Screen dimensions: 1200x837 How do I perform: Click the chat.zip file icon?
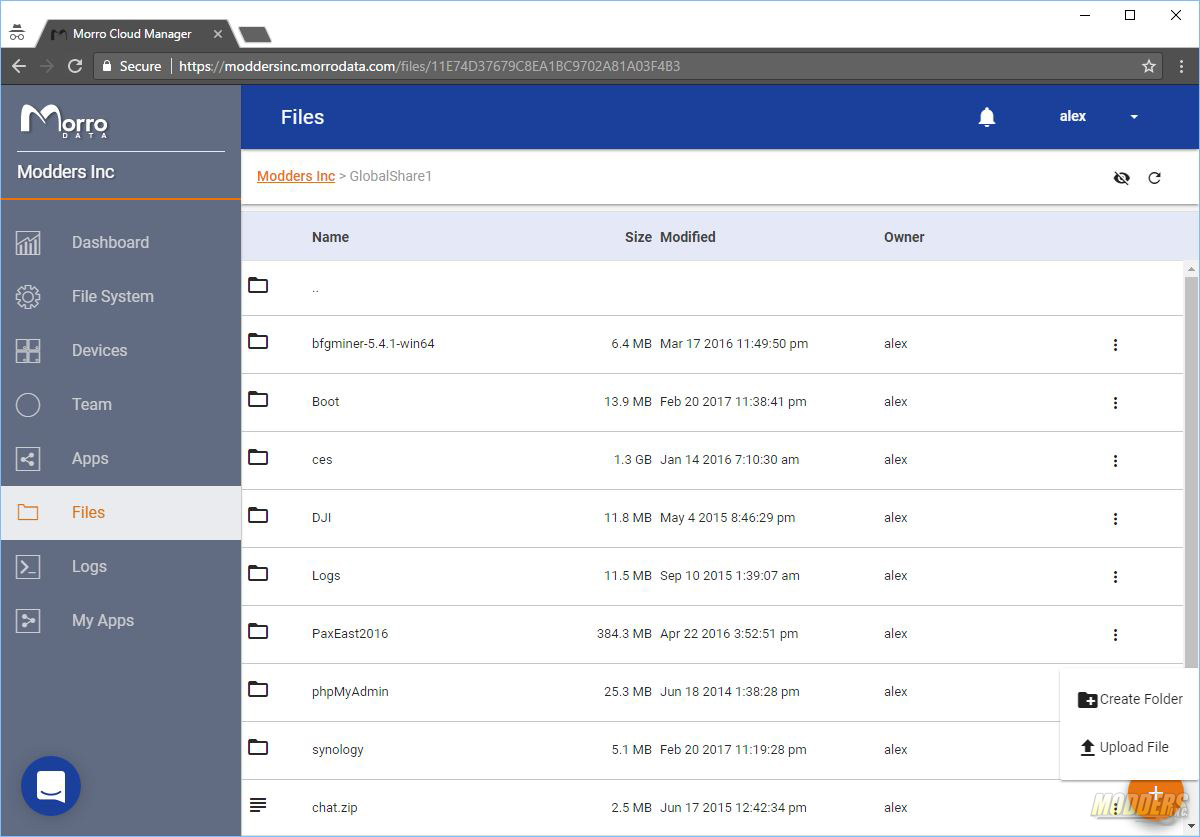coord(258,805)
